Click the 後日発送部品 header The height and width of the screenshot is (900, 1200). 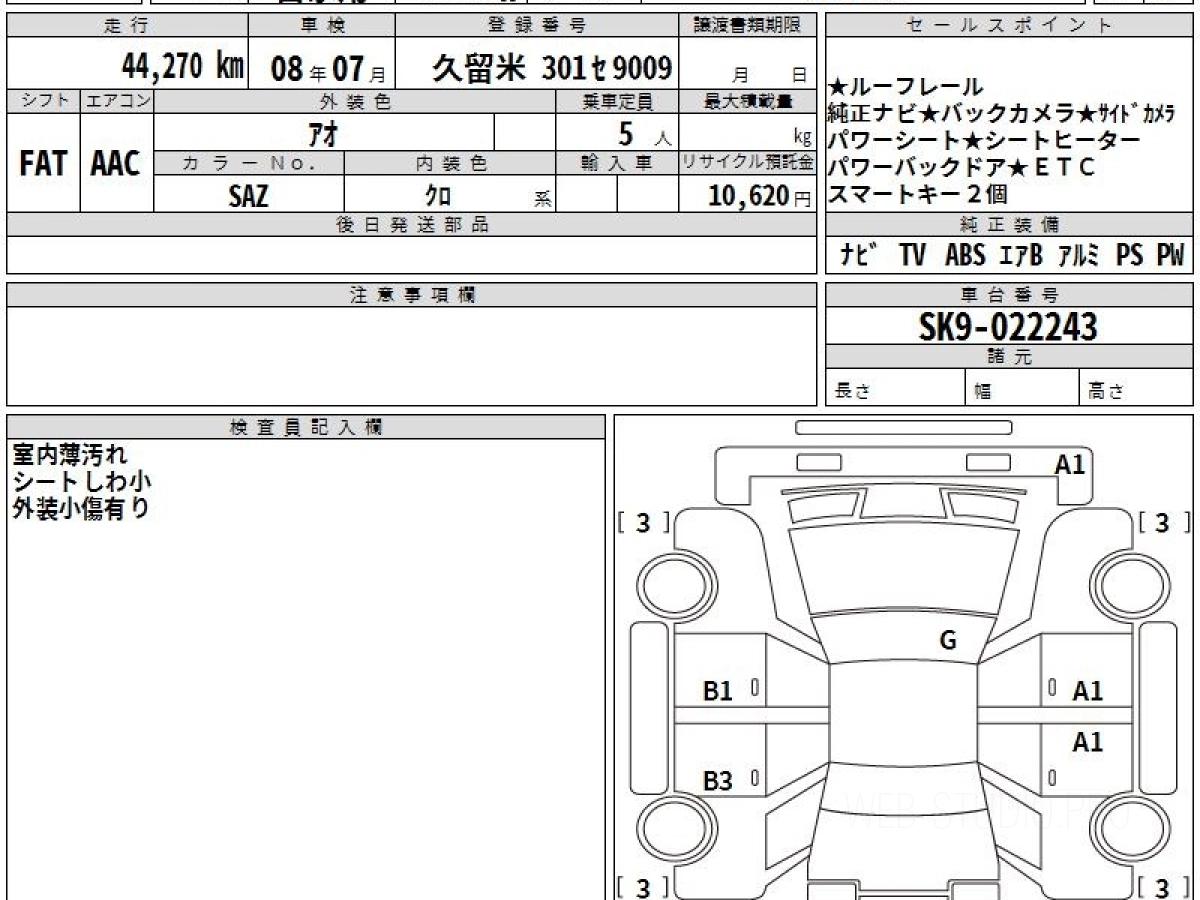[412, 225]
